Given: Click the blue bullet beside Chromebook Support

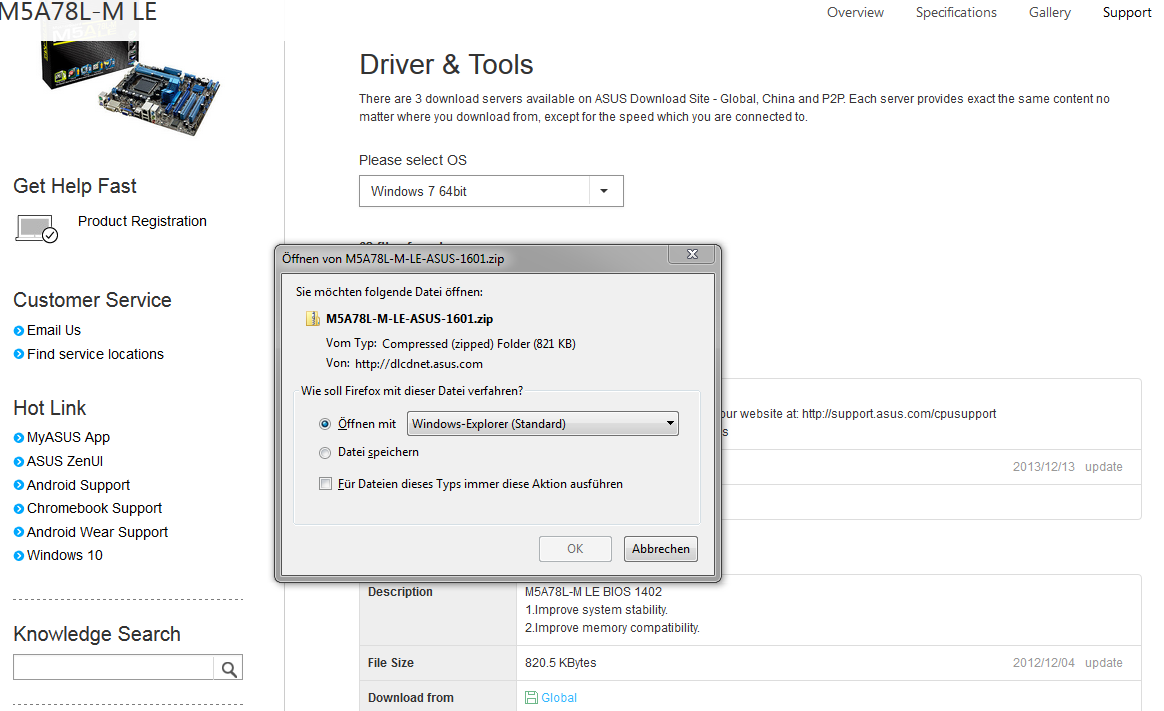Looking at the screenshot, I should click(x=19, y=509).
